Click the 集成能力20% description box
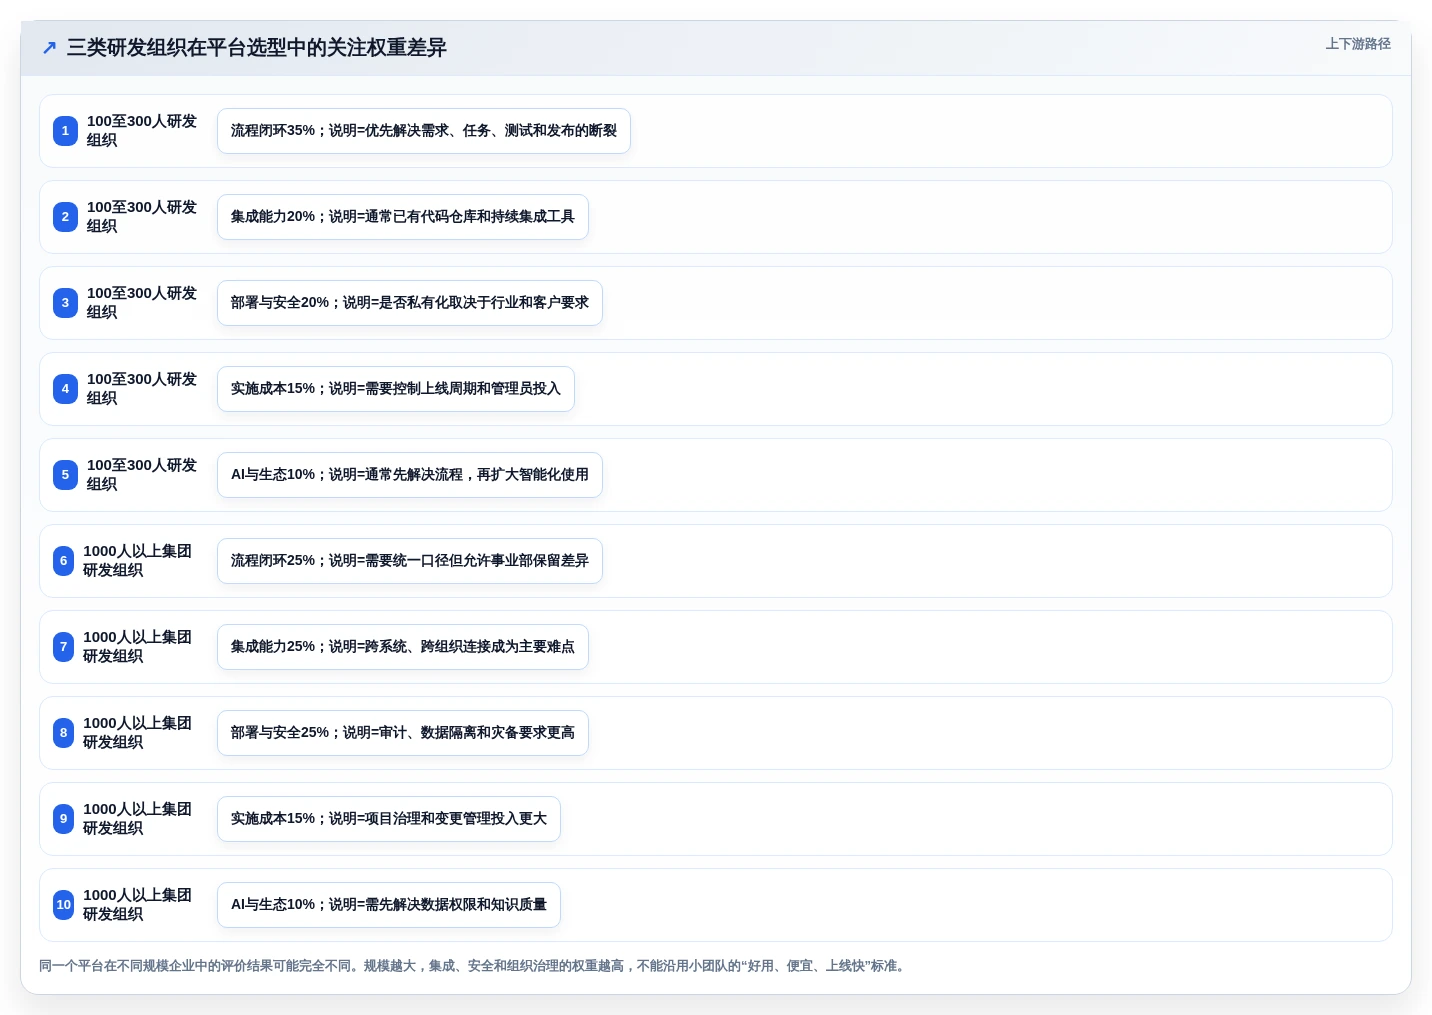Screen dimensions: 1432x1015 coord(403,217)
